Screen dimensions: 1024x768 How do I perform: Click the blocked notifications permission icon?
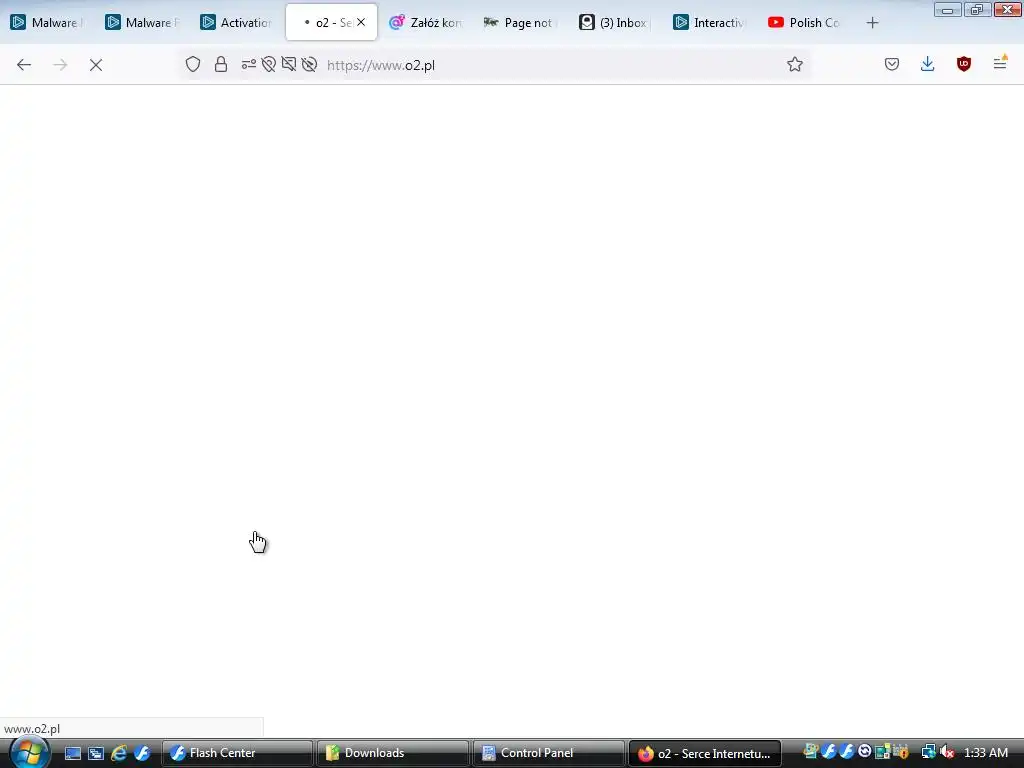pyautogui.click(x=289, y=64)
